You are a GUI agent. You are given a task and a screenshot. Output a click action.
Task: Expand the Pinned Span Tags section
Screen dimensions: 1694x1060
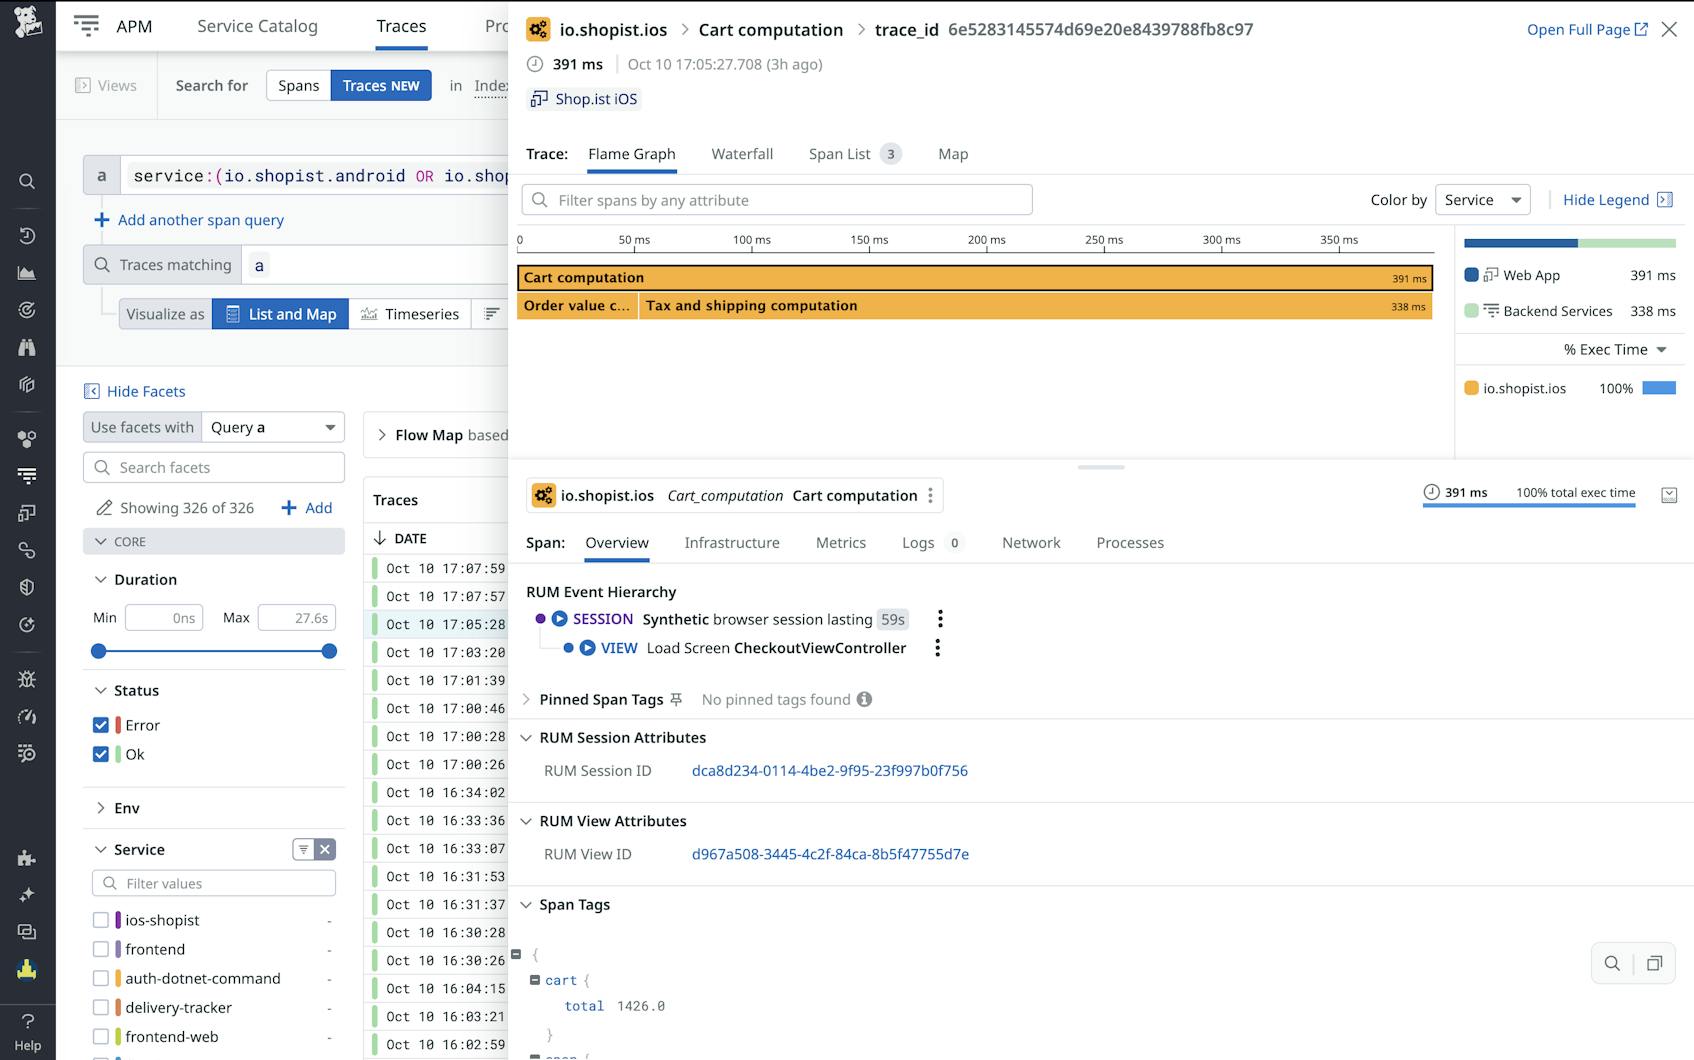coord(527,699)
